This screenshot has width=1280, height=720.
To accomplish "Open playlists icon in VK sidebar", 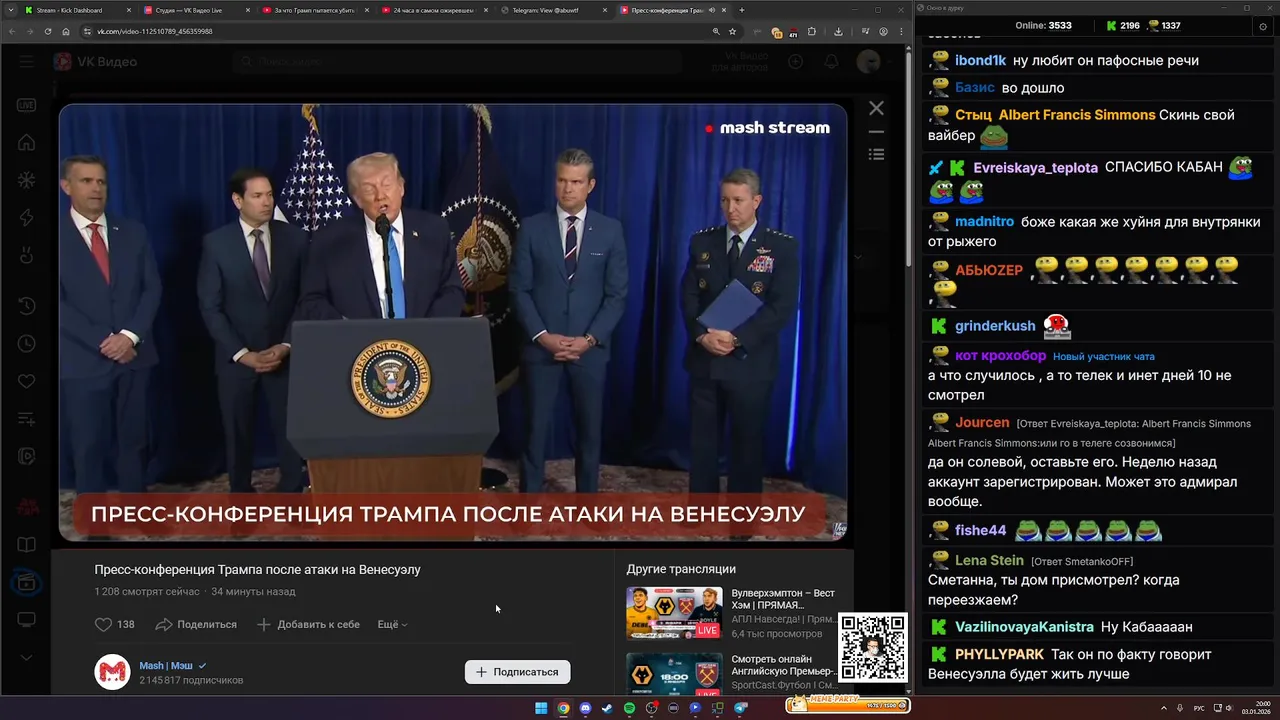I will (x=27, y=419).
